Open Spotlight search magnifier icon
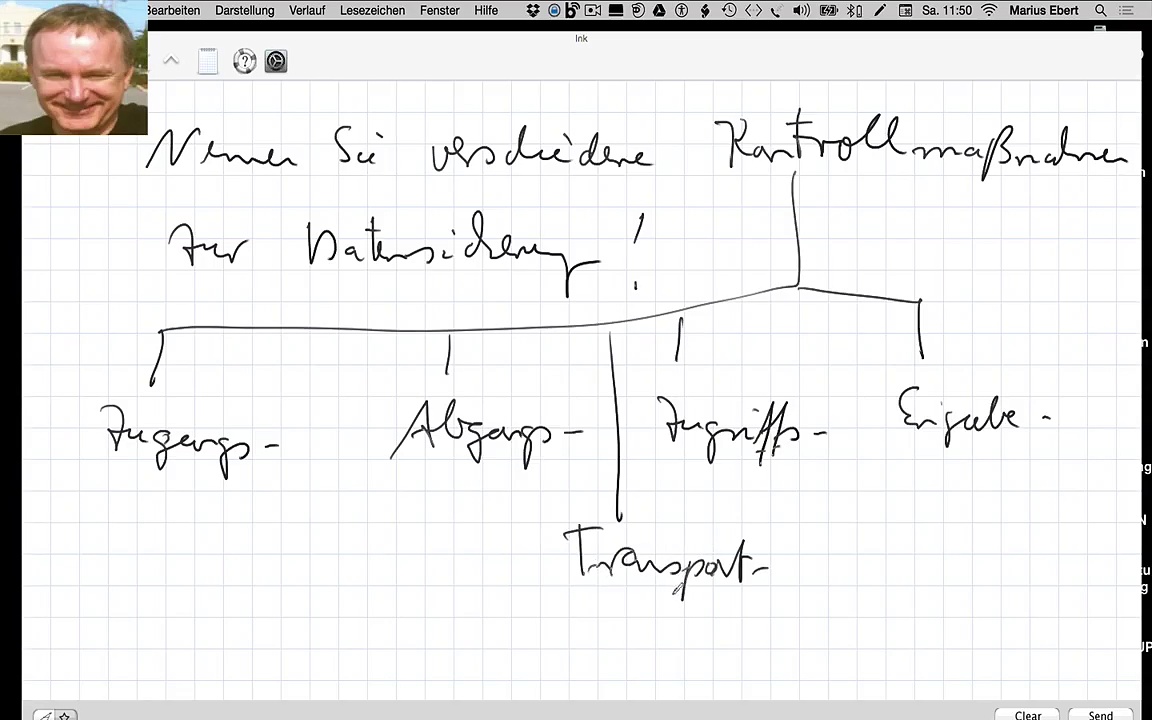This screenshot has height=720, width=1152. tap(1101, 10)
